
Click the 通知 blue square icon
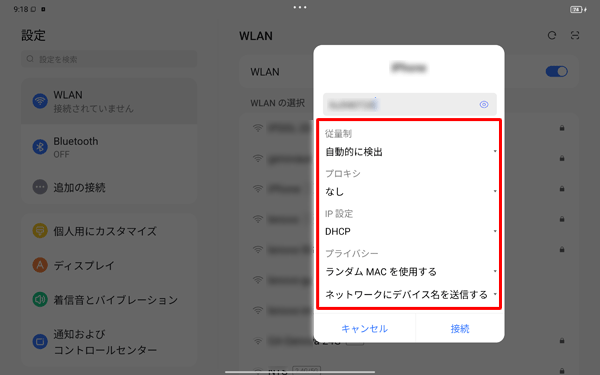click(40, 341)
